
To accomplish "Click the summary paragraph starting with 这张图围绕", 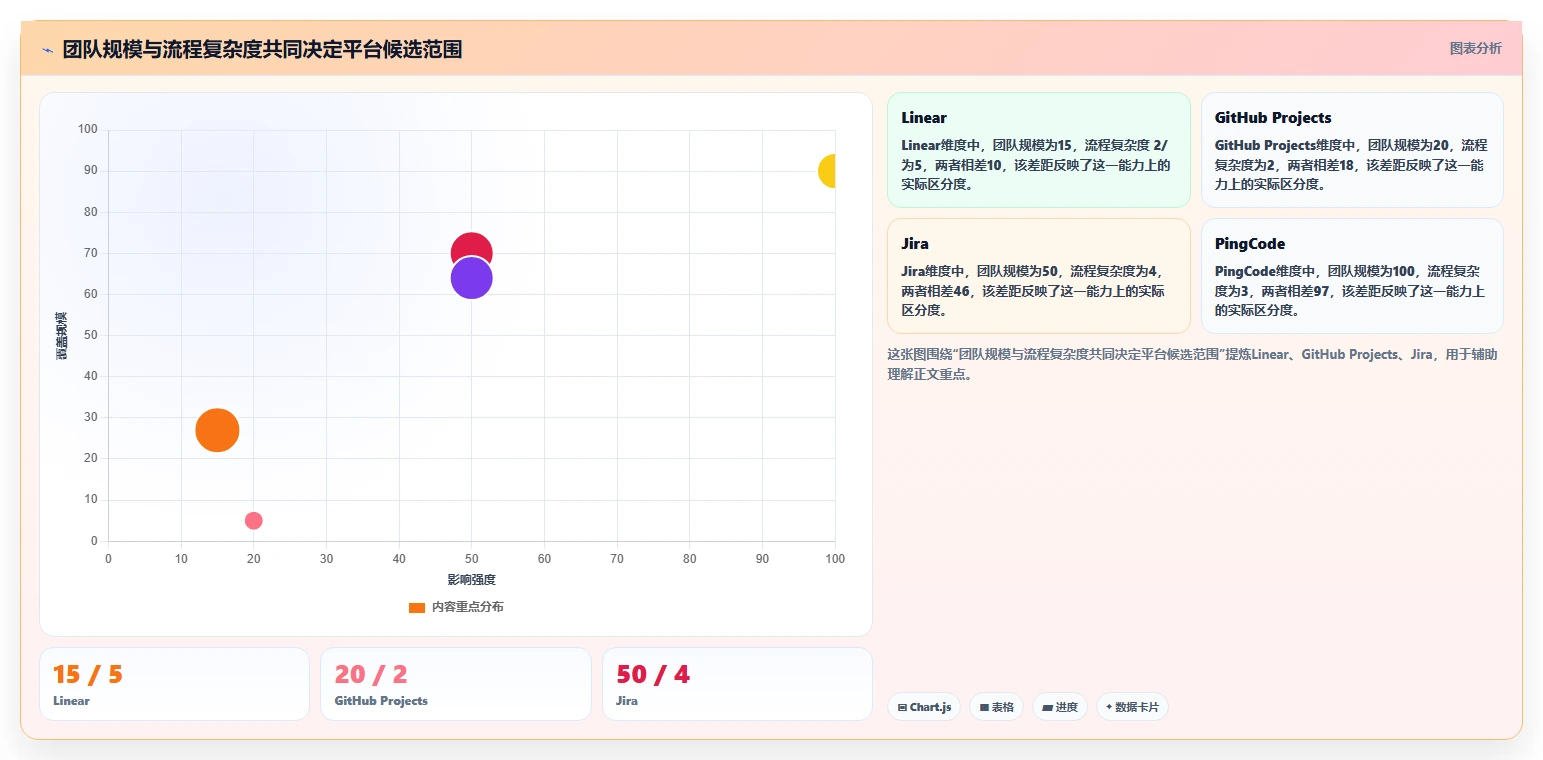I will pyautogui.click(x=1192, y=364).
